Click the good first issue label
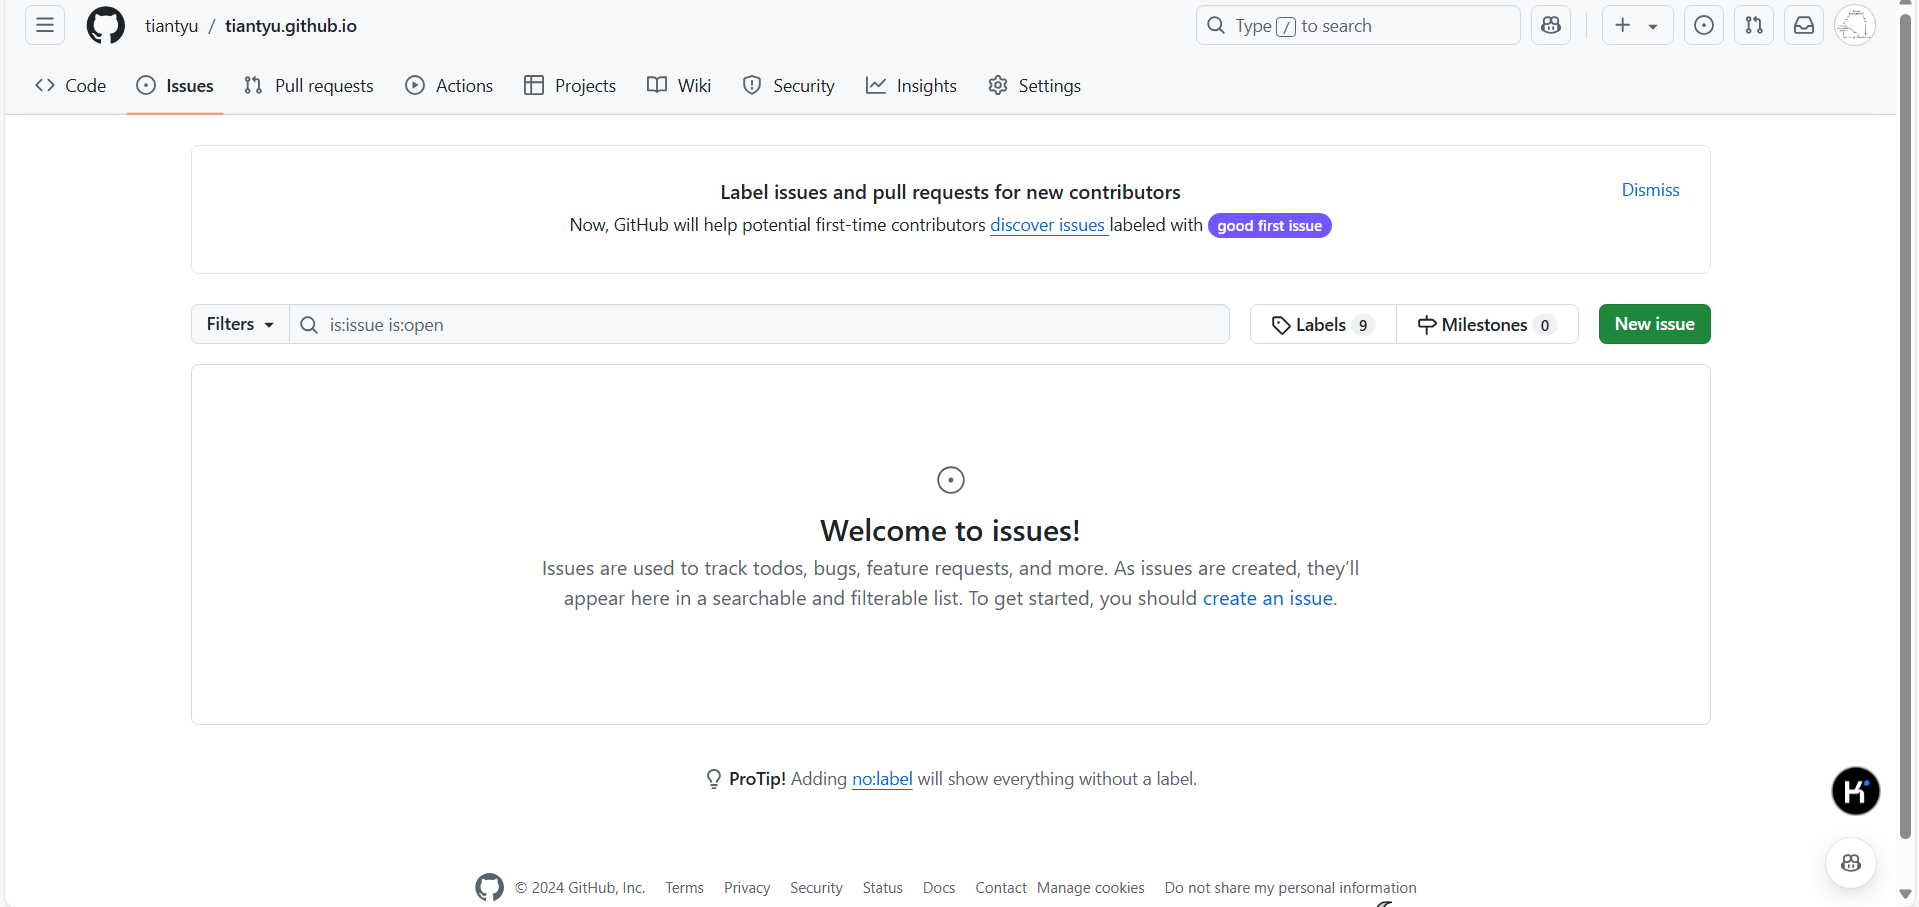This screenshot has height=907, width=1919. click(x=1269, y=226)
